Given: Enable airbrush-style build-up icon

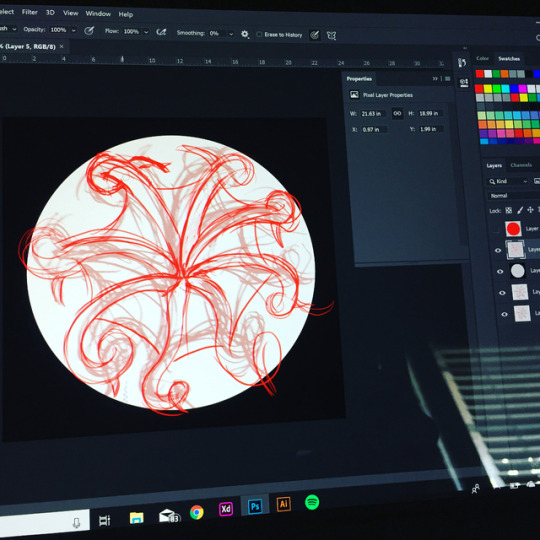Looking at the screenshot, I should 161,32.
